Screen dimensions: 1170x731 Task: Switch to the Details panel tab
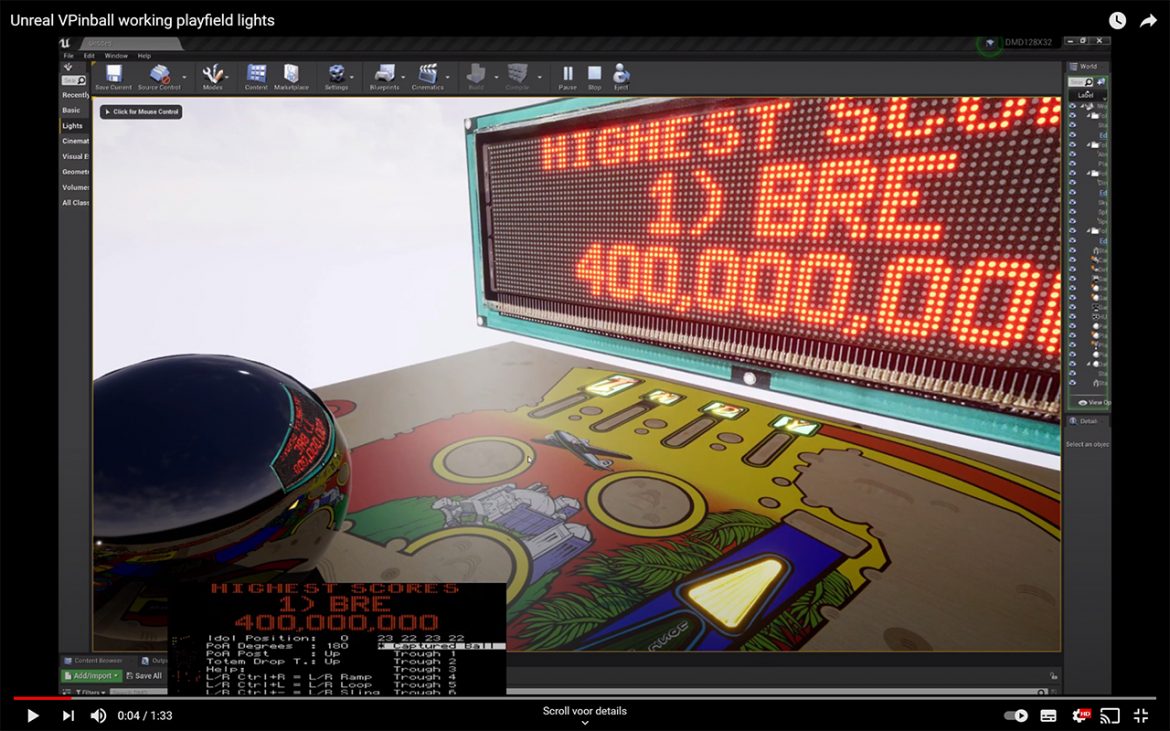click(1085, 421)
